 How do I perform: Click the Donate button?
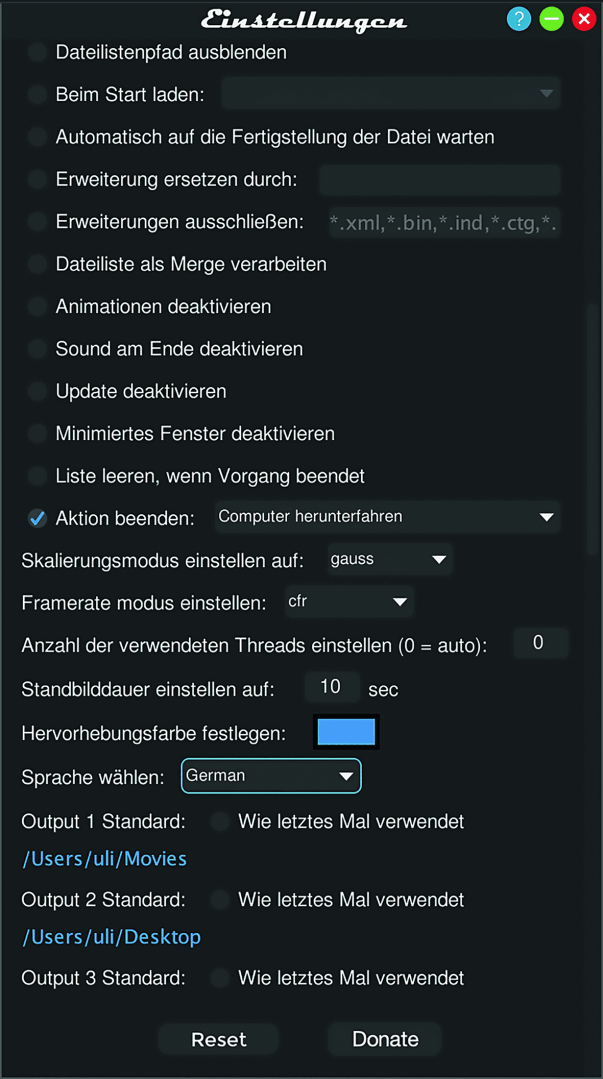pyautogui.click(x=384, y=1039)
